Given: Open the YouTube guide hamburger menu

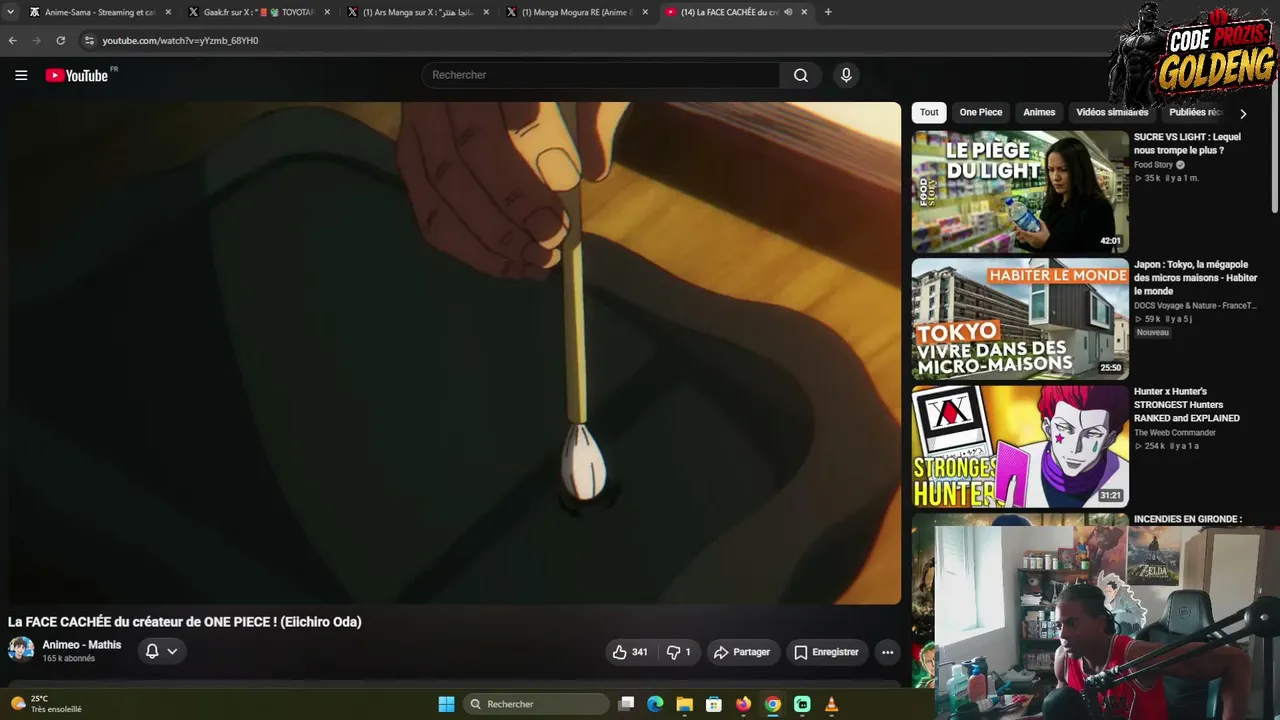Looking at the screenshot, I should [x=21, y=75].
